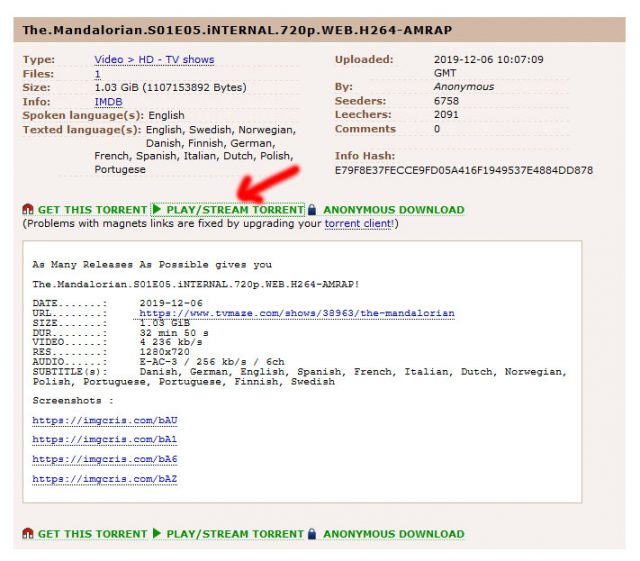Screen dimensions: 640x561
Task: Click the Info Hash: label
Action: pos(365,156)
